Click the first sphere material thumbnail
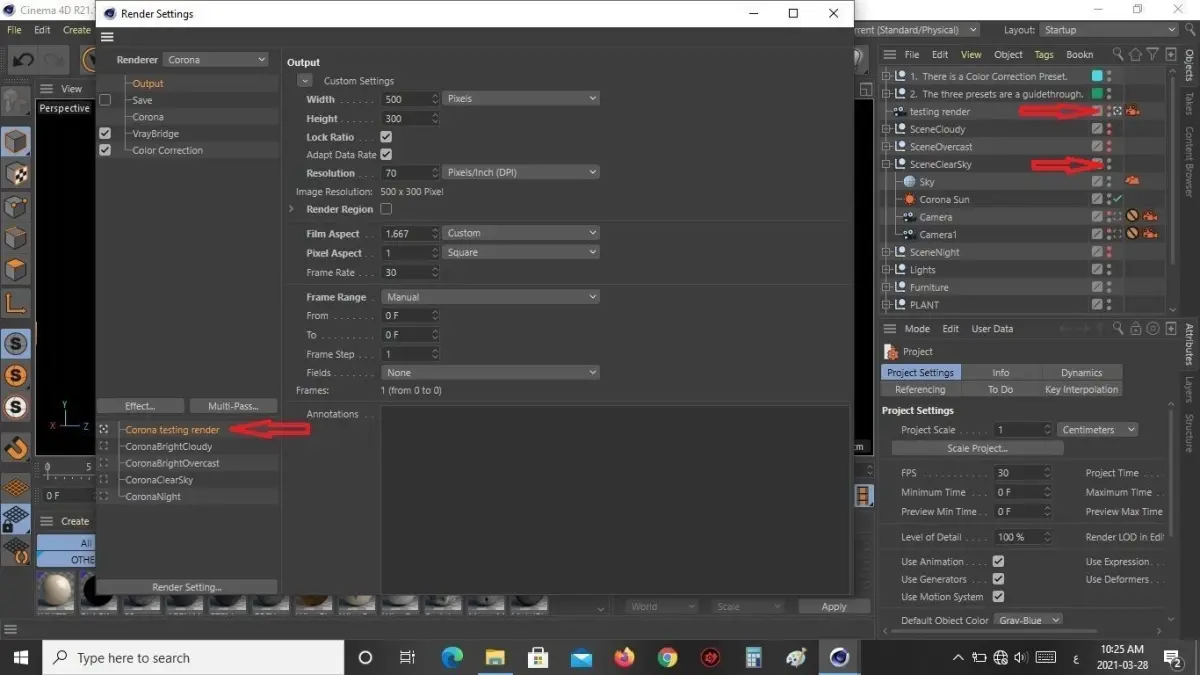Image resolution: width=1200 pixels, height=675 pixels. (x=55, y=591)
